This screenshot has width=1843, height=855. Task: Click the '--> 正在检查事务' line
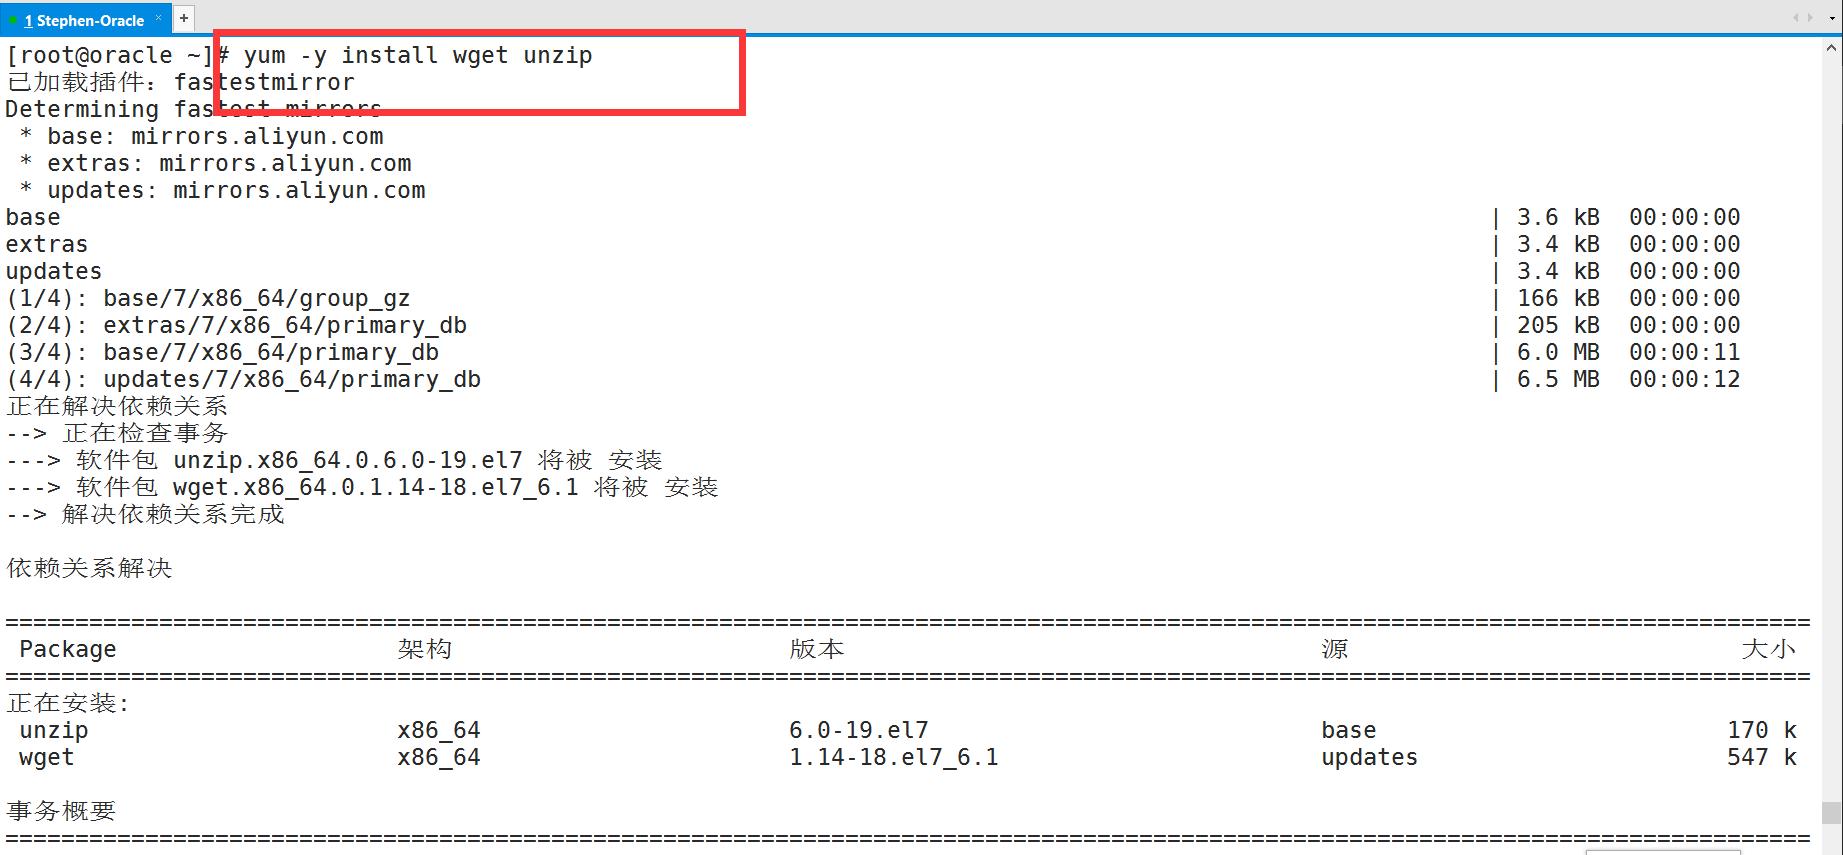click(x=117, y=433)
